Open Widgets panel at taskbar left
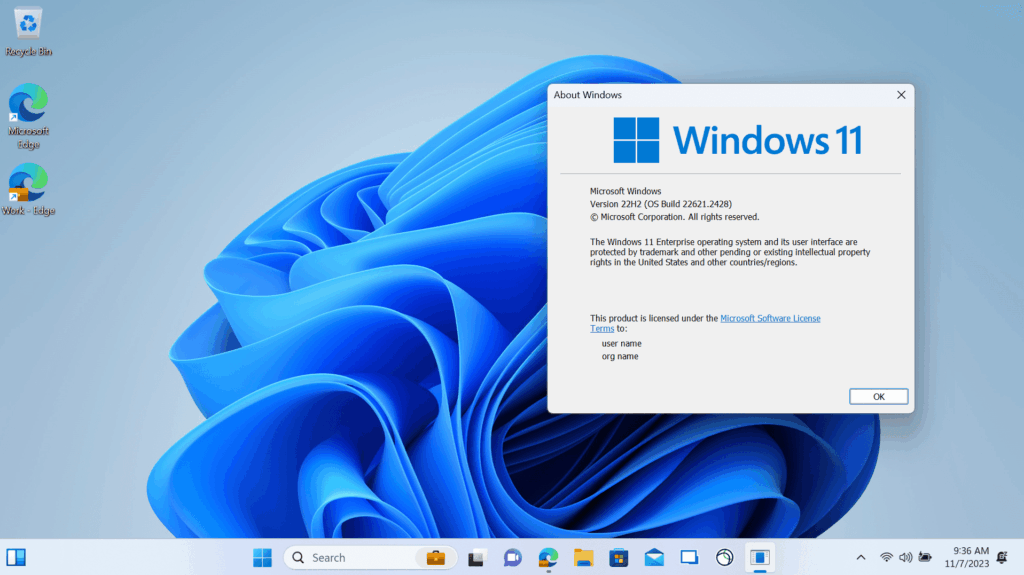The image size is (1024, 575). 16,557
